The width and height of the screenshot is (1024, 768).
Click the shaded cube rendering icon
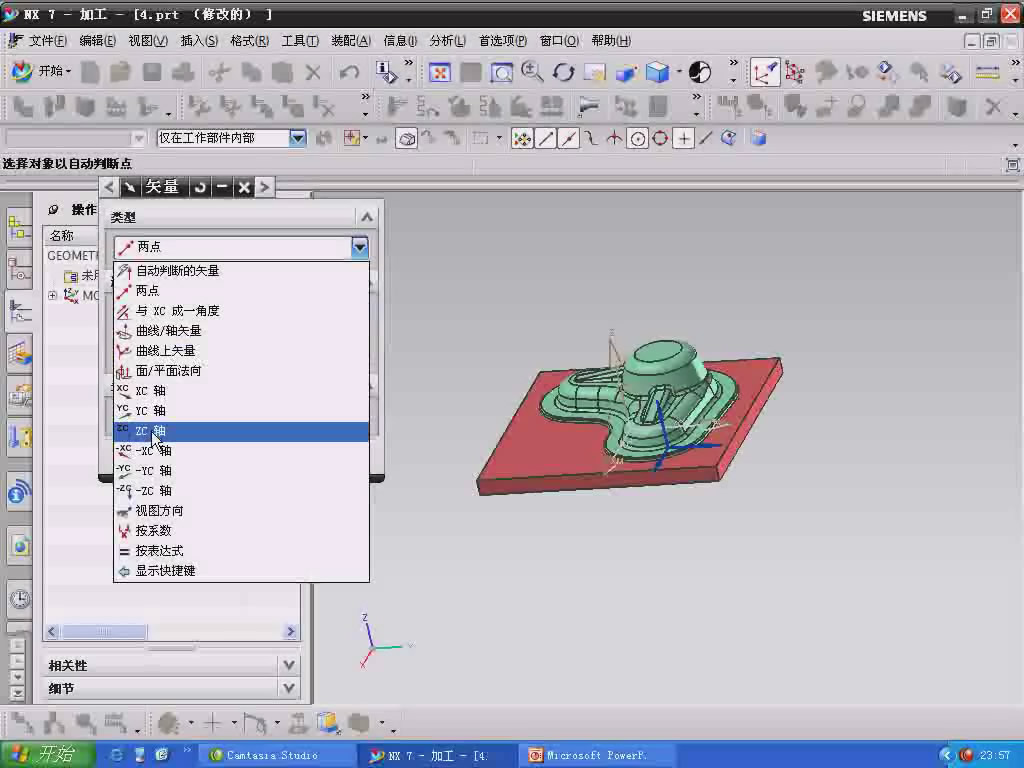pos(658,72)
